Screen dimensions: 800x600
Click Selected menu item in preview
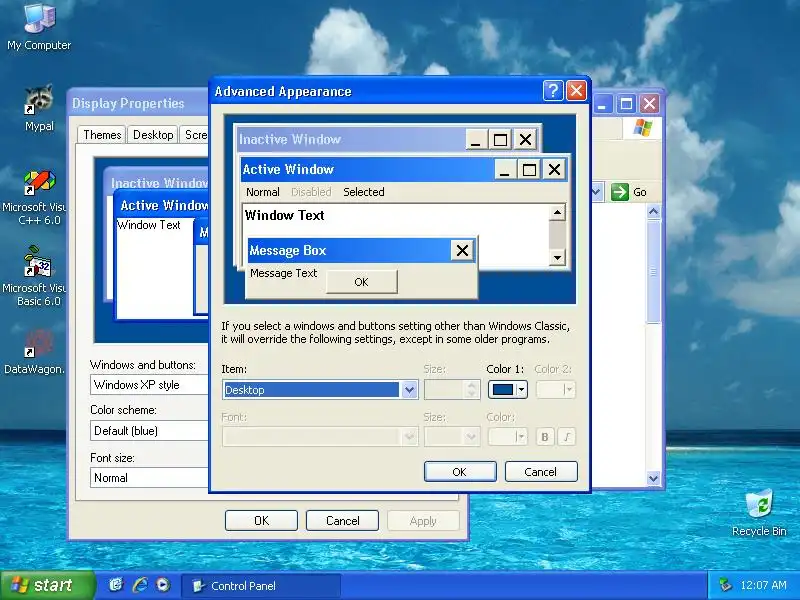coord(364,192)
